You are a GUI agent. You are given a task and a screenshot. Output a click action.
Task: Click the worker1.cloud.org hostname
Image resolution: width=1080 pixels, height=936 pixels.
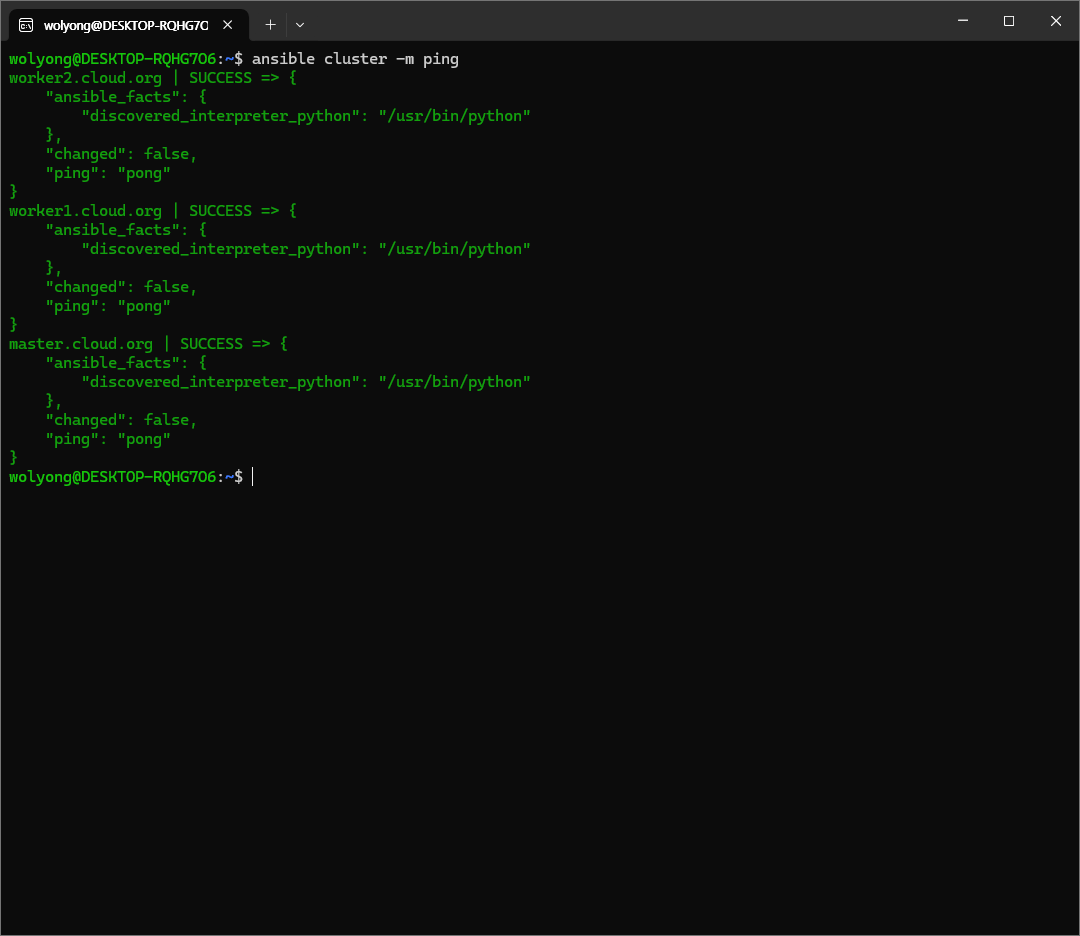(85, 211)
